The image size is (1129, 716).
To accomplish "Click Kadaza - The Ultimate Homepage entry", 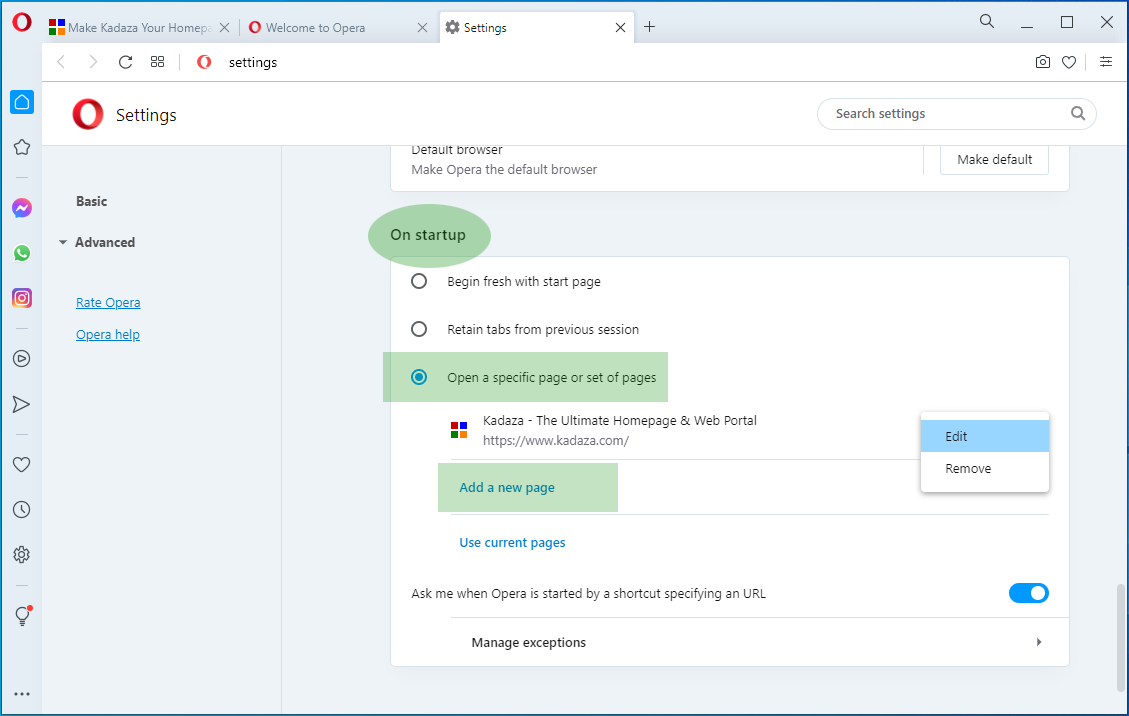I will coord(619,421).
